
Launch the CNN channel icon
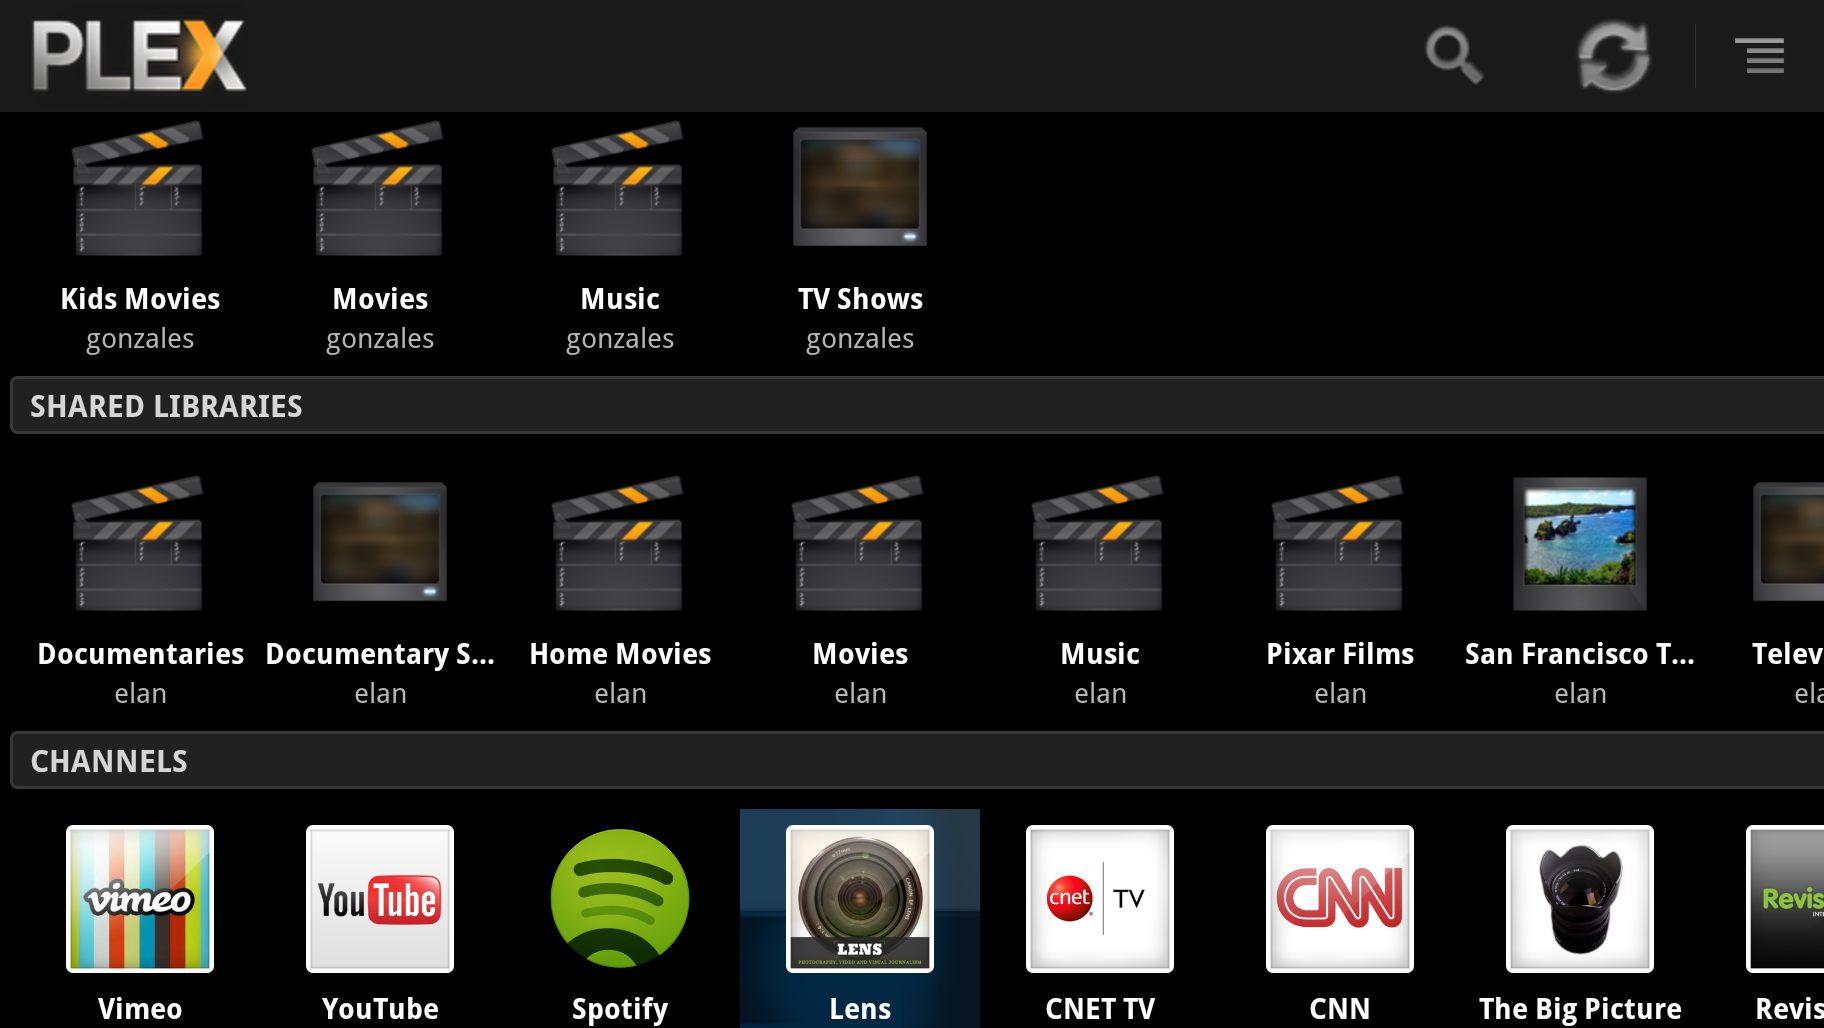pyautogui.click(x=1340, y=899)
